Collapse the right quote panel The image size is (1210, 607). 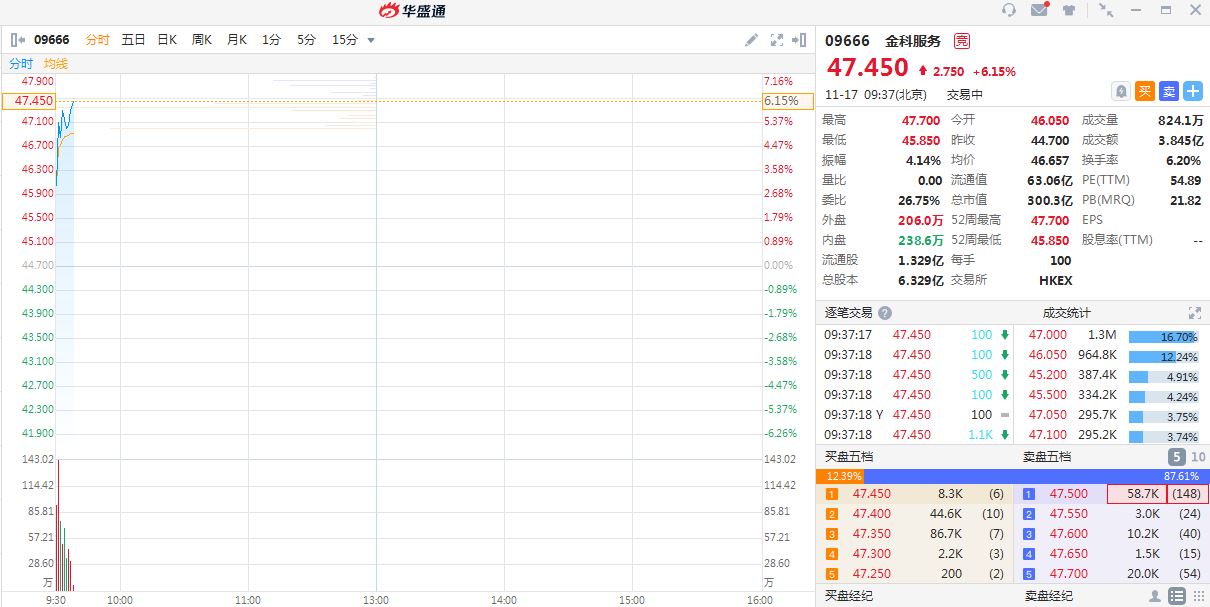click(799, 40)
